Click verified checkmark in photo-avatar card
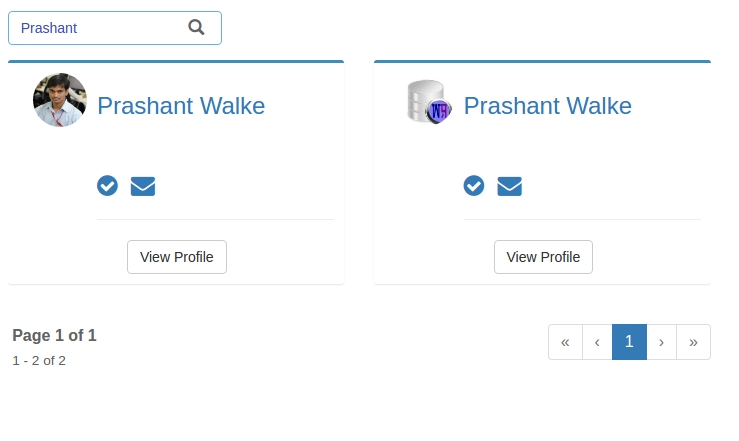739x441 pixels. click(x=107, y=185)
